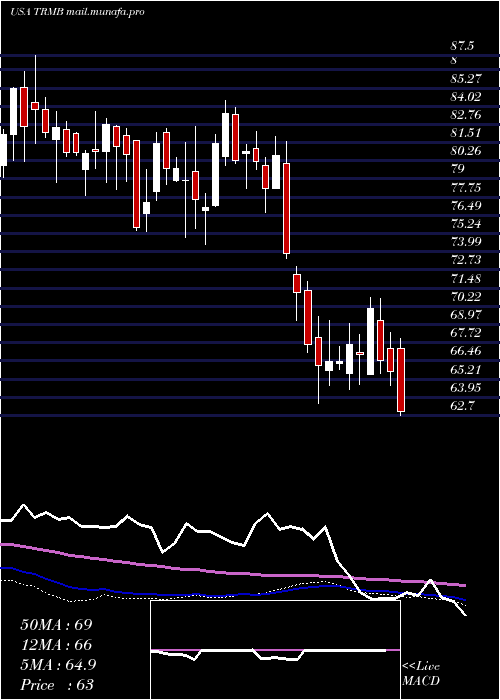Select the 82.76 price axis label
Image resolution: width=500 pixels, height=700 pixels.
tap(466, 115)
